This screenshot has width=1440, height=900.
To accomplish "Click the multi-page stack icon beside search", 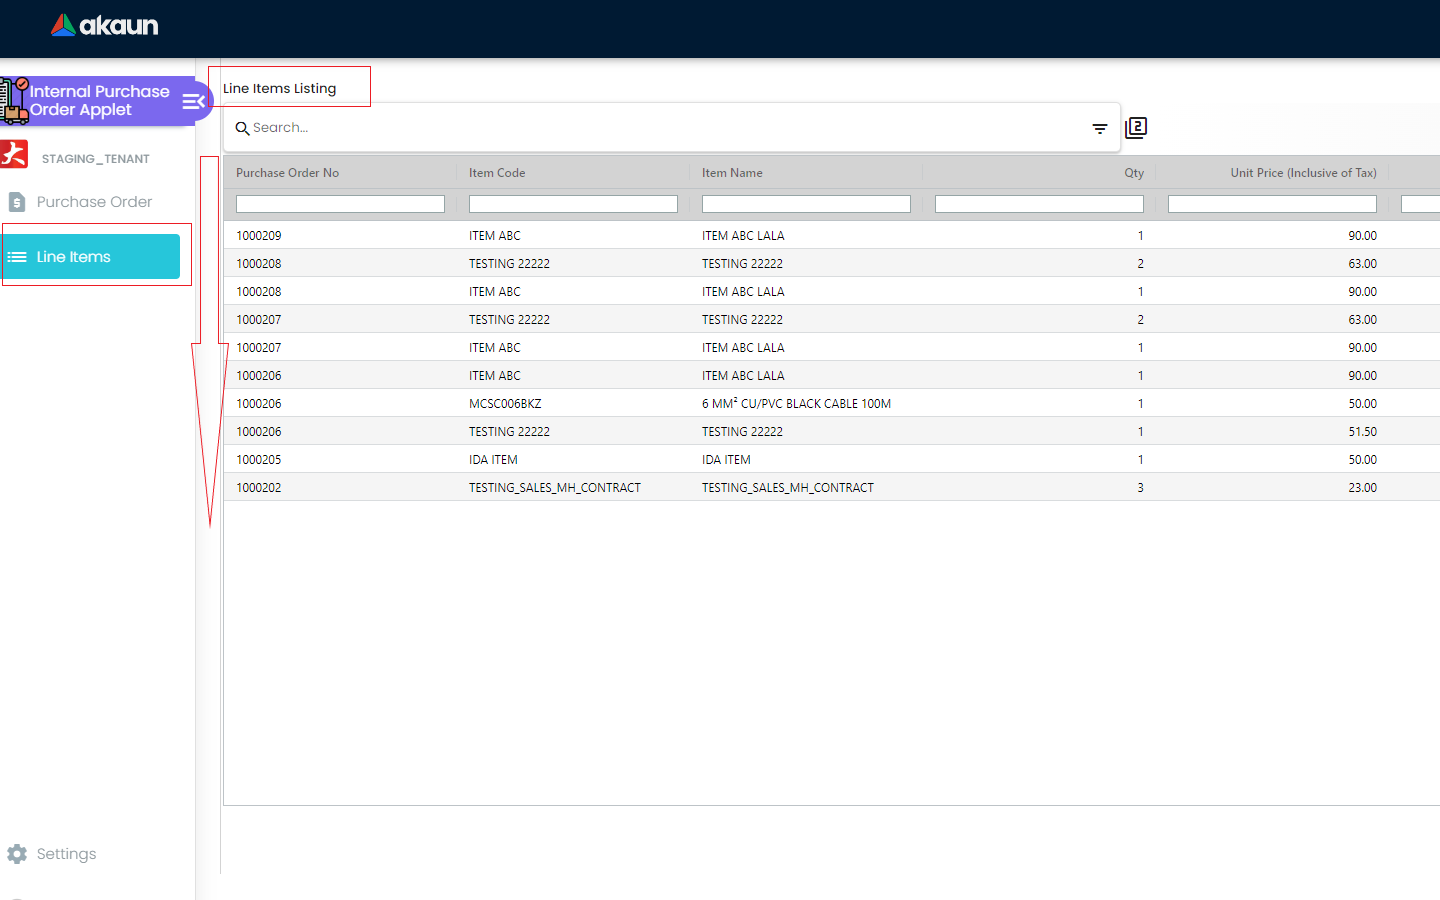I will pyautogui.click(x=1136, y=128).
